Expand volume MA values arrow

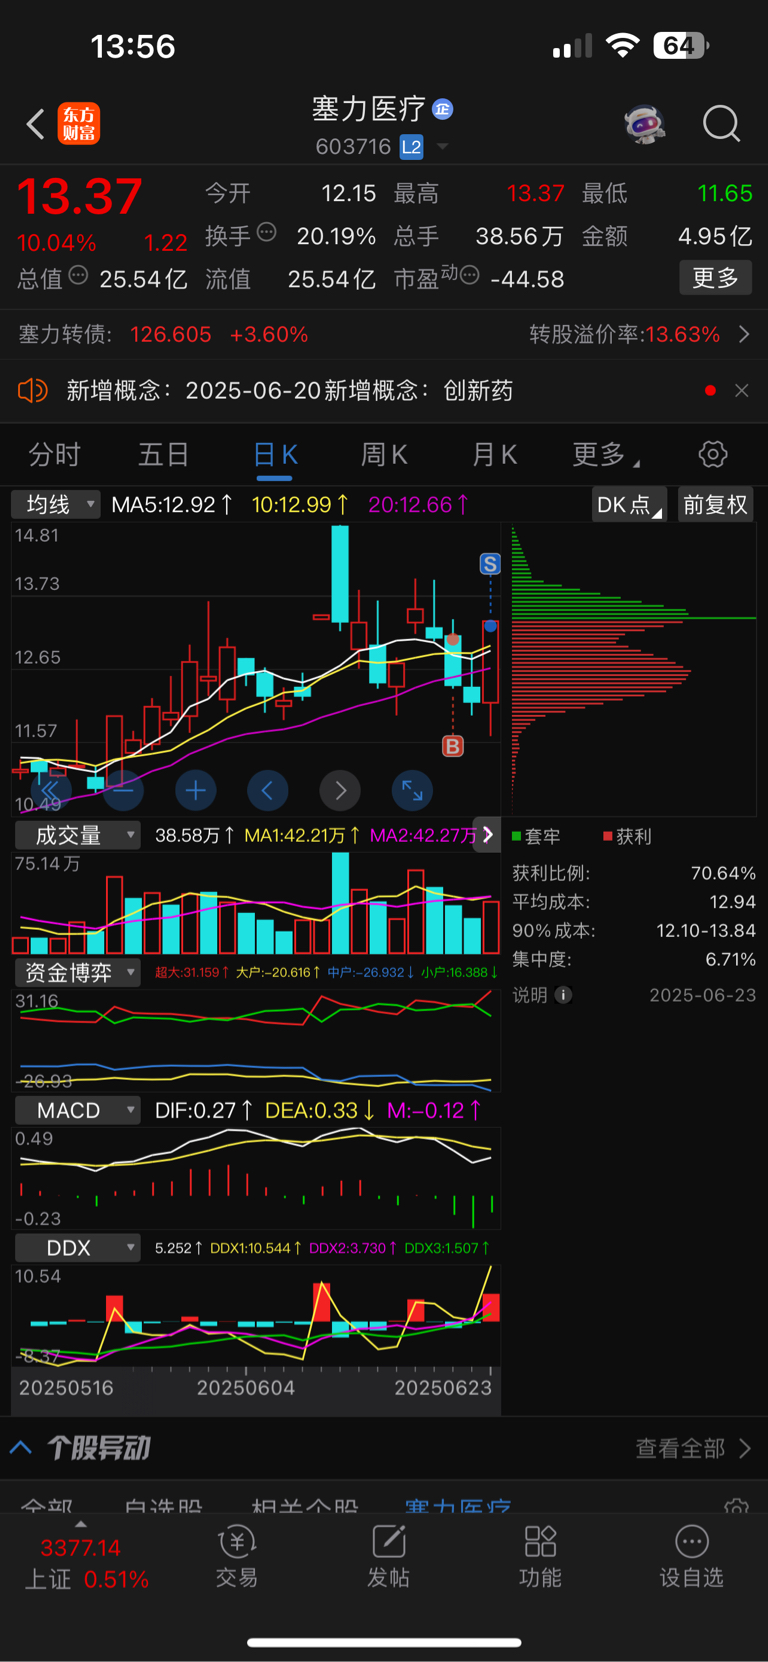point(487,835)
